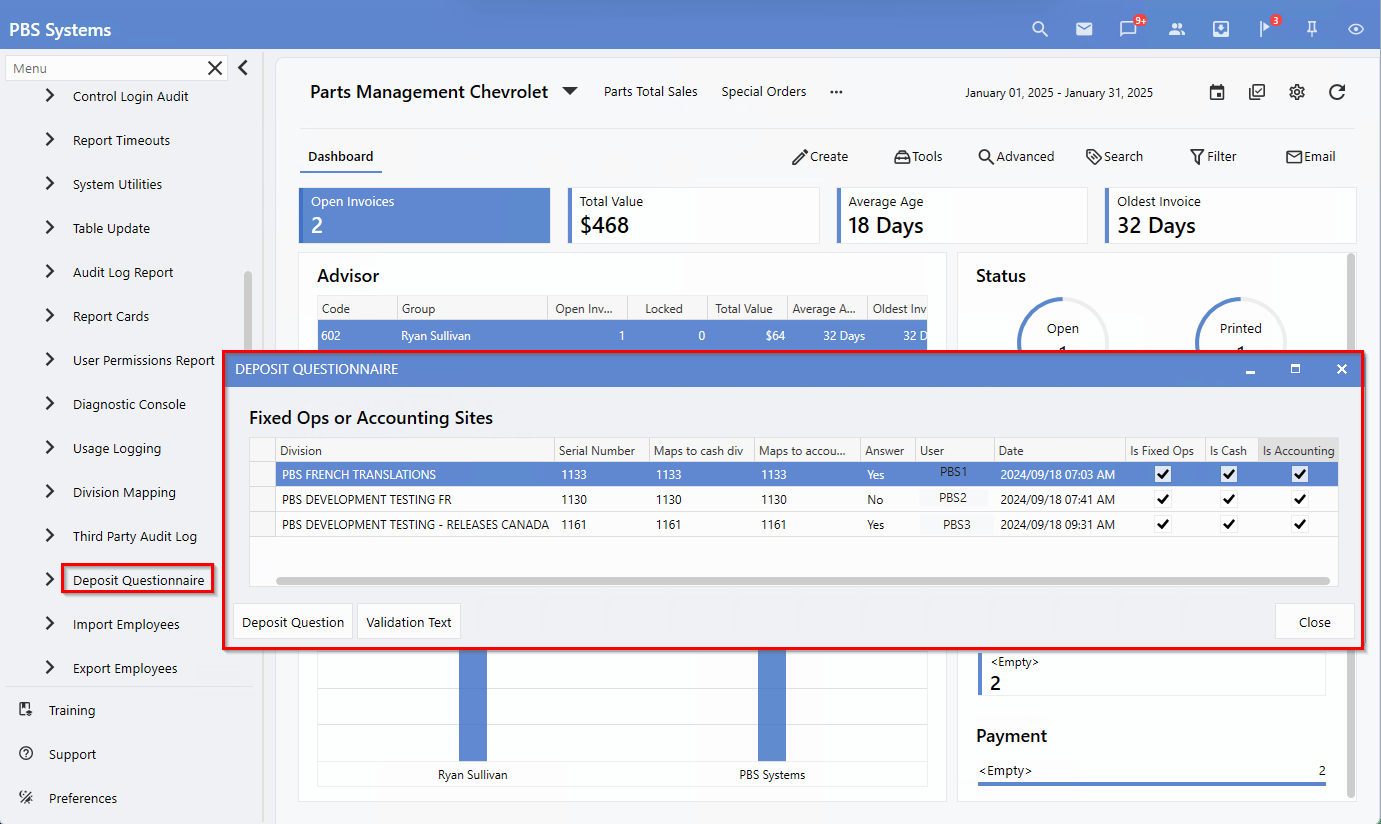The image size is (1381, 824).
Task: Open the Filter funnel option
Action: [1213, 156]
